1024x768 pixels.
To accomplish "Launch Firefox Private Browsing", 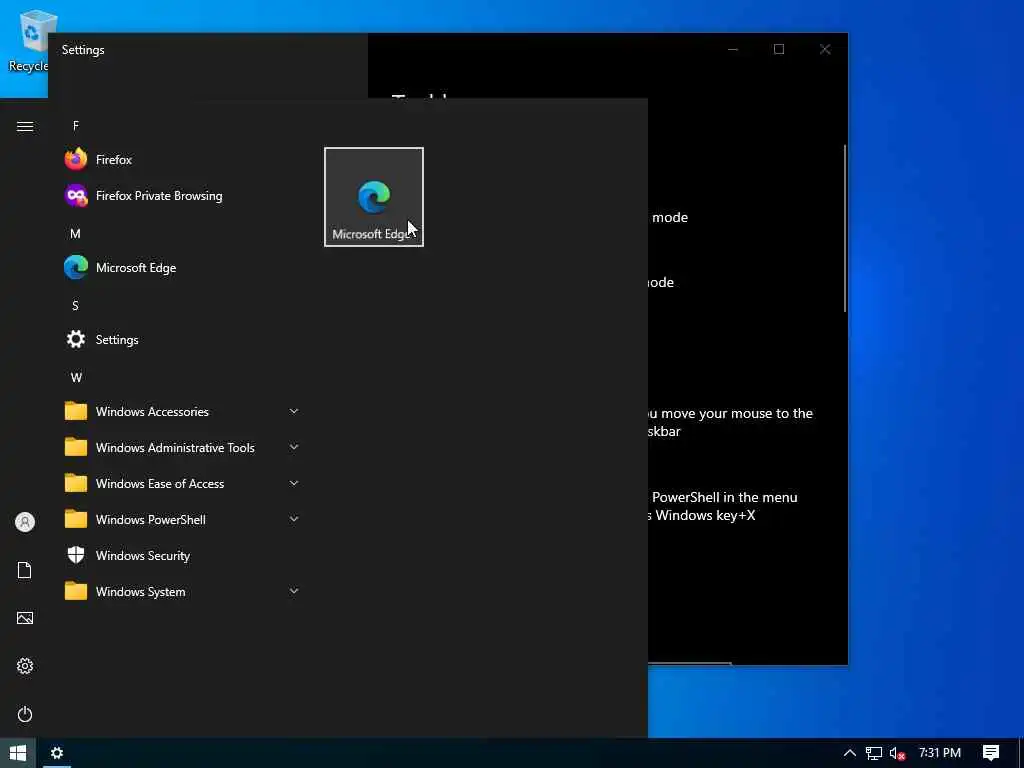I will [x=181, y=195].
